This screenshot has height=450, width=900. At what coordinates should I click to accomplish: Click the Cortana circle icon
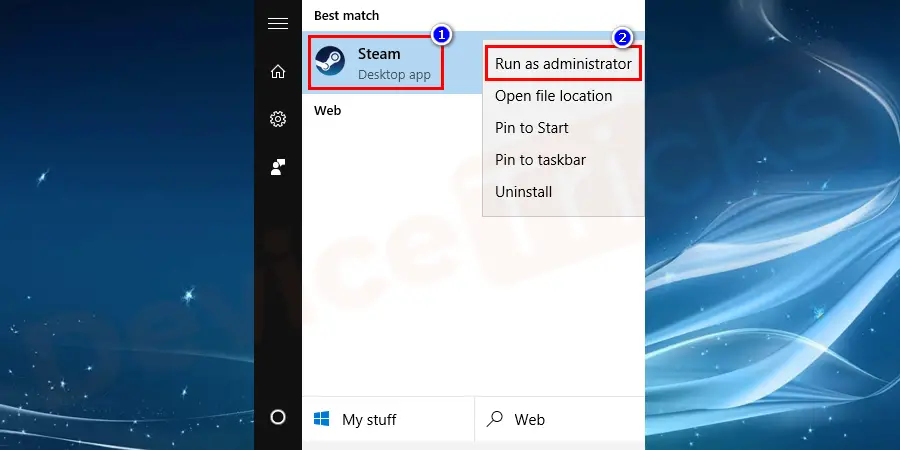pos(278,417)
